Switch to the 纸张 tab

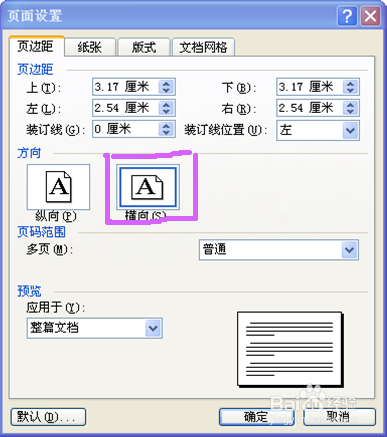(90, 47)
